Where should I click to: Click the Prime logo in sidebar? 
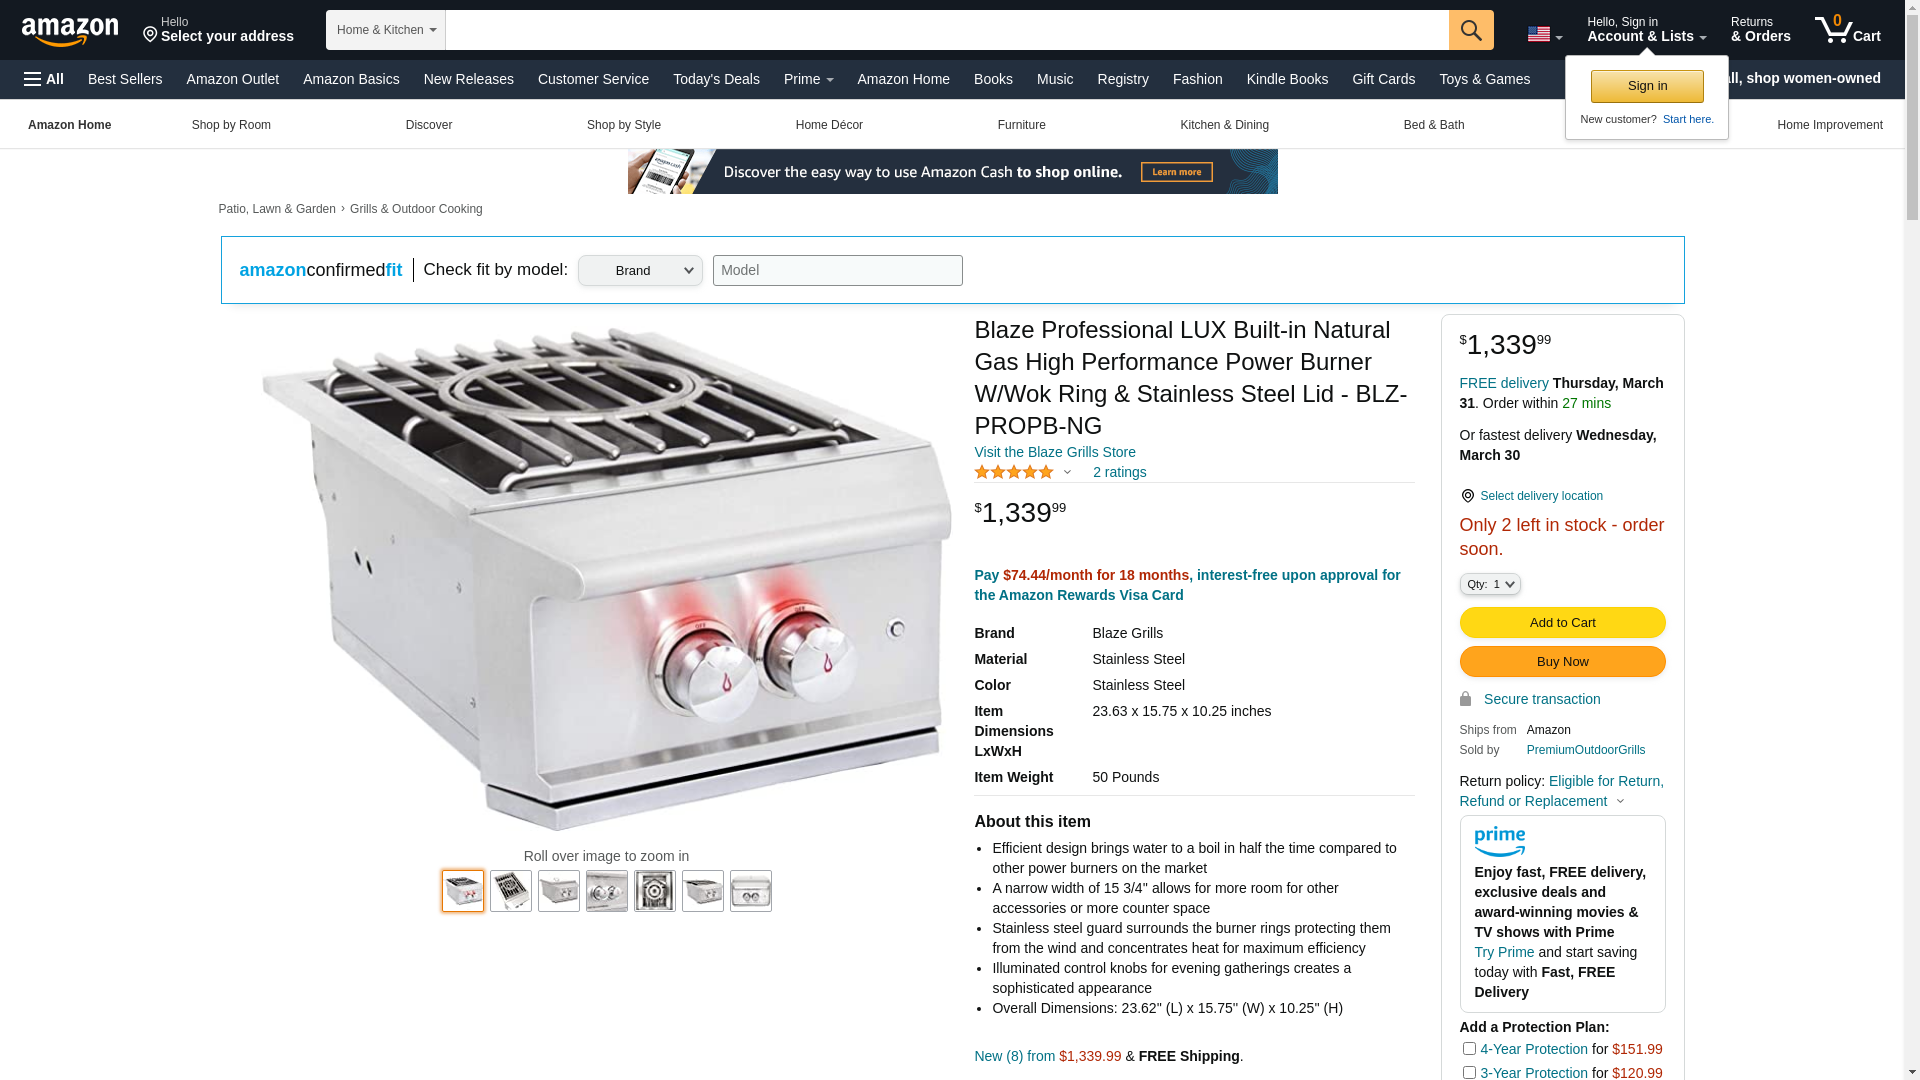pyautogui.click(x=1499, y=842)
